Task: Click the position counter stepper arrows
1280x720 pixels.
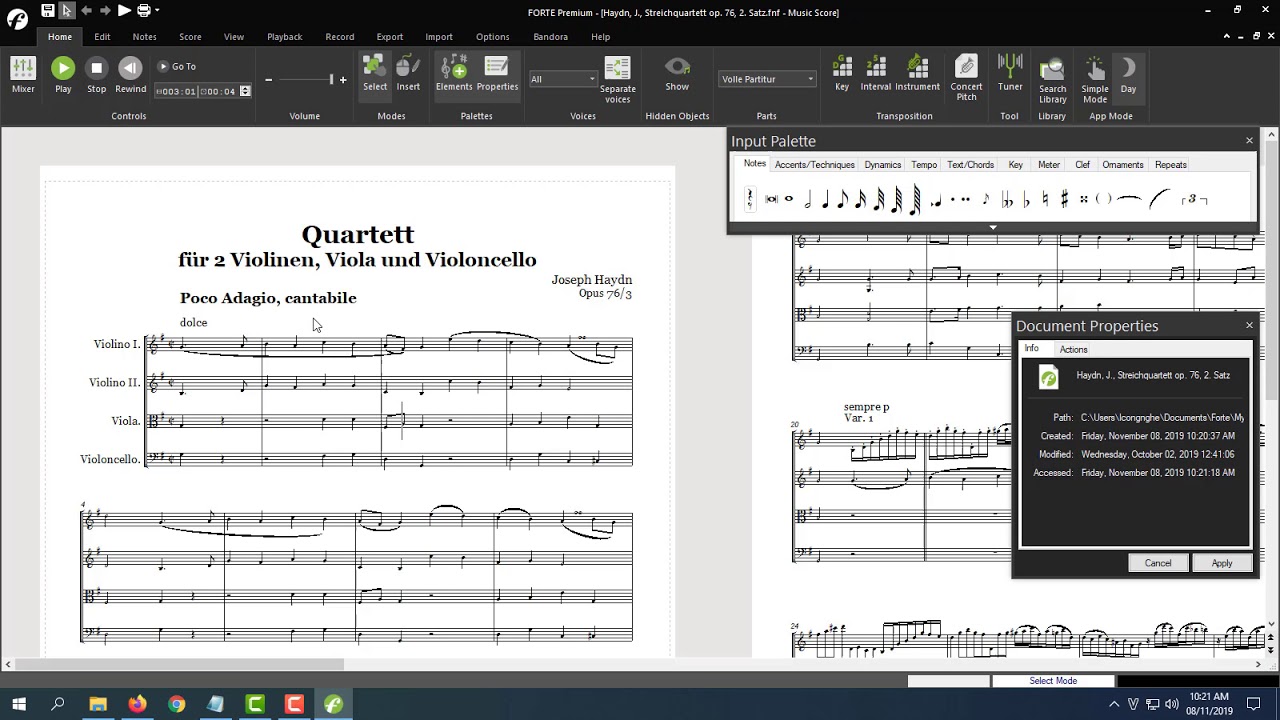Action: click(x=245, y=91)
